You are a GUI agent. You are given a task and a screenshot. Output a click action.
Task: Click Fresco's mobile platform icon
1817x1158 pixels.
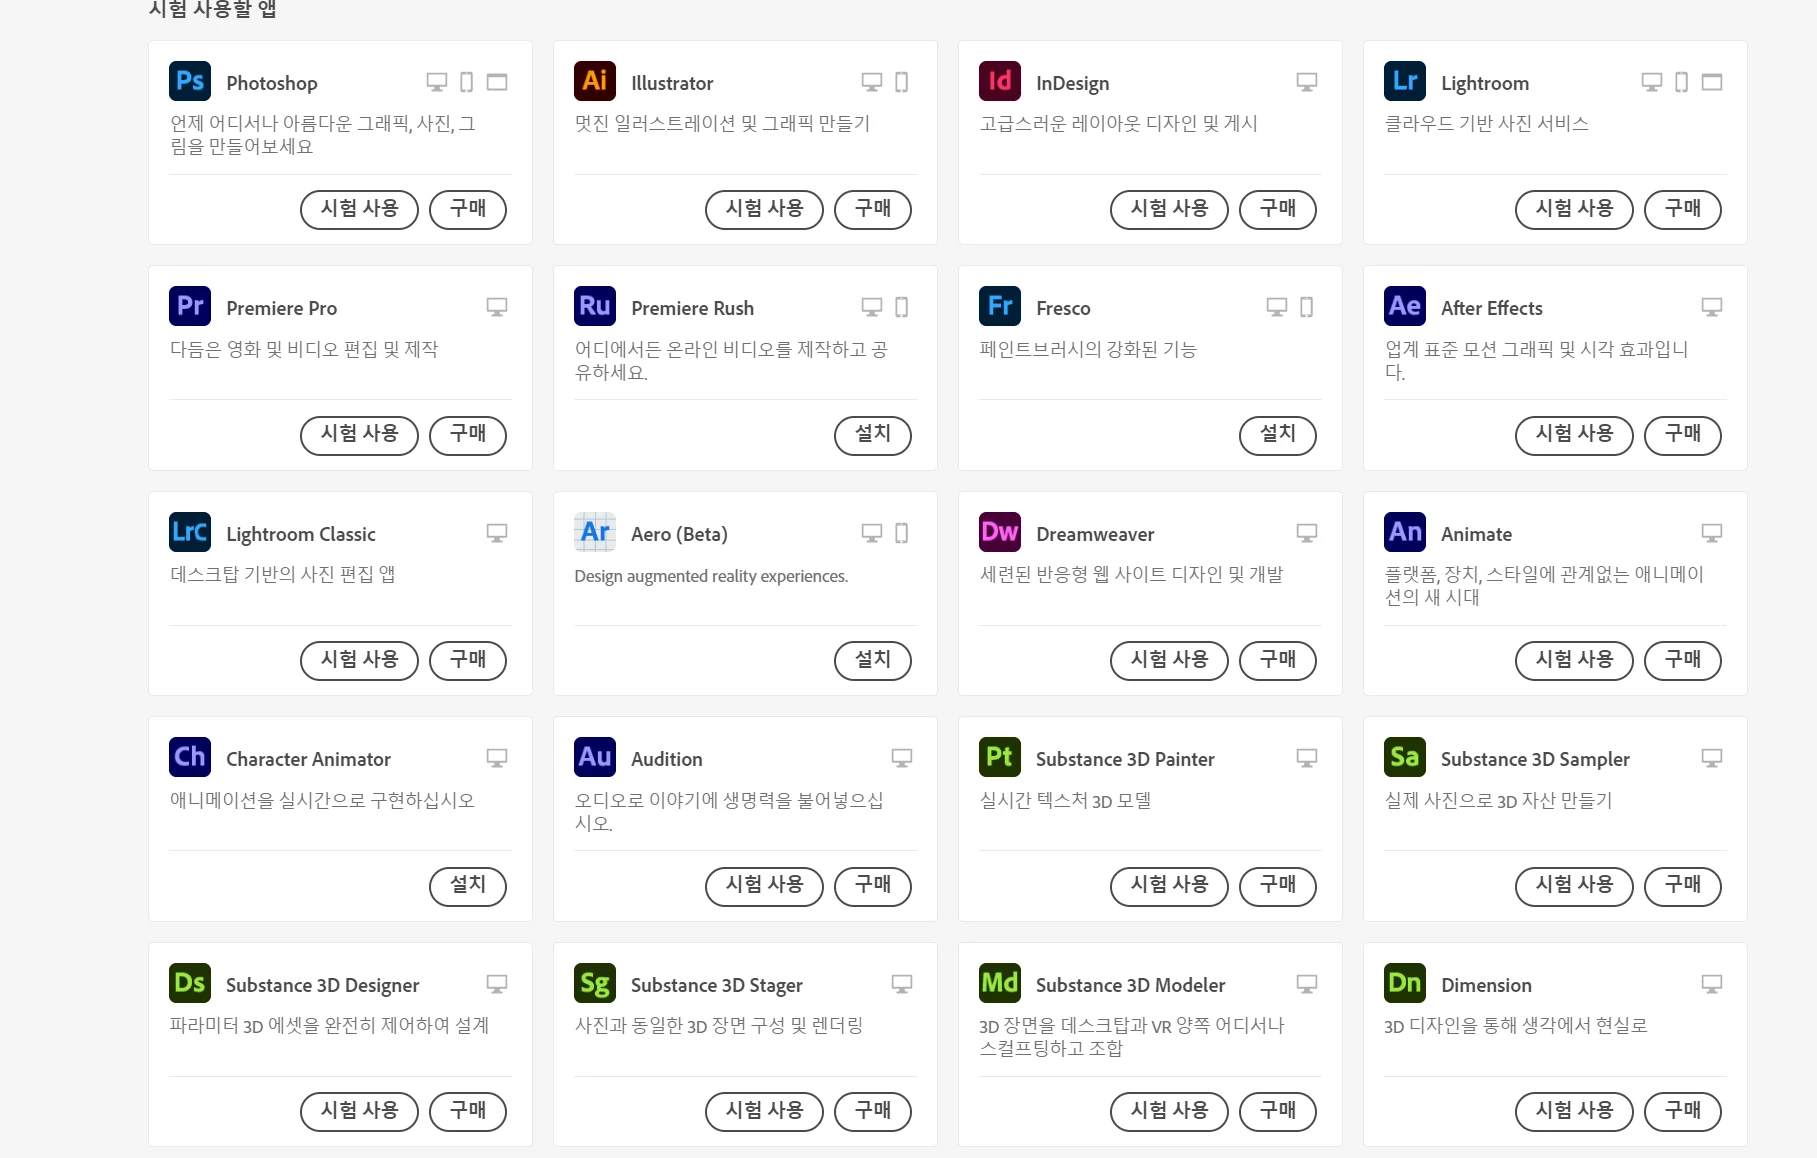click(x=1307, y=307)
